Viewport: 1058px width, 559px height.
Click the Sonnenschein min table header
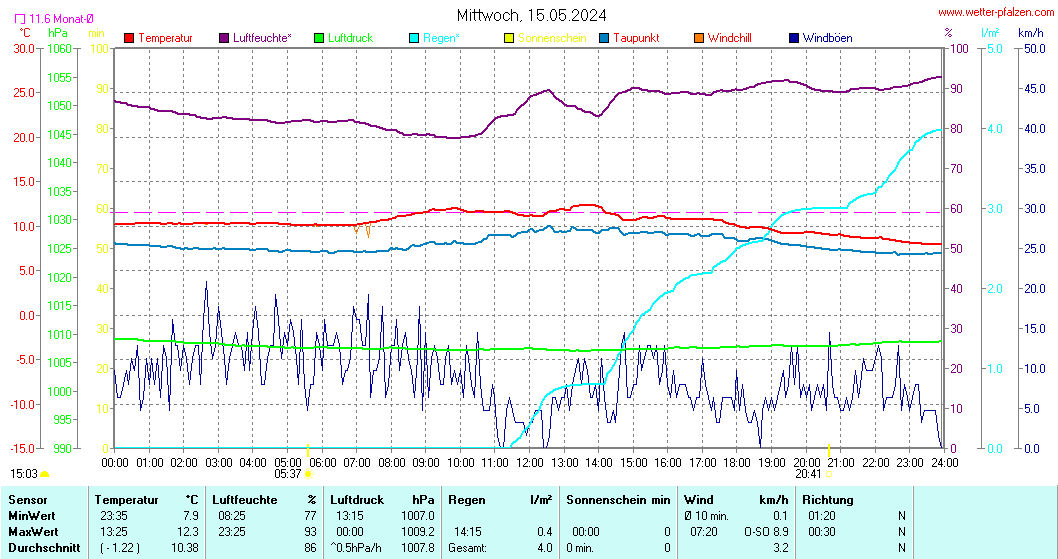pos(618,500)
